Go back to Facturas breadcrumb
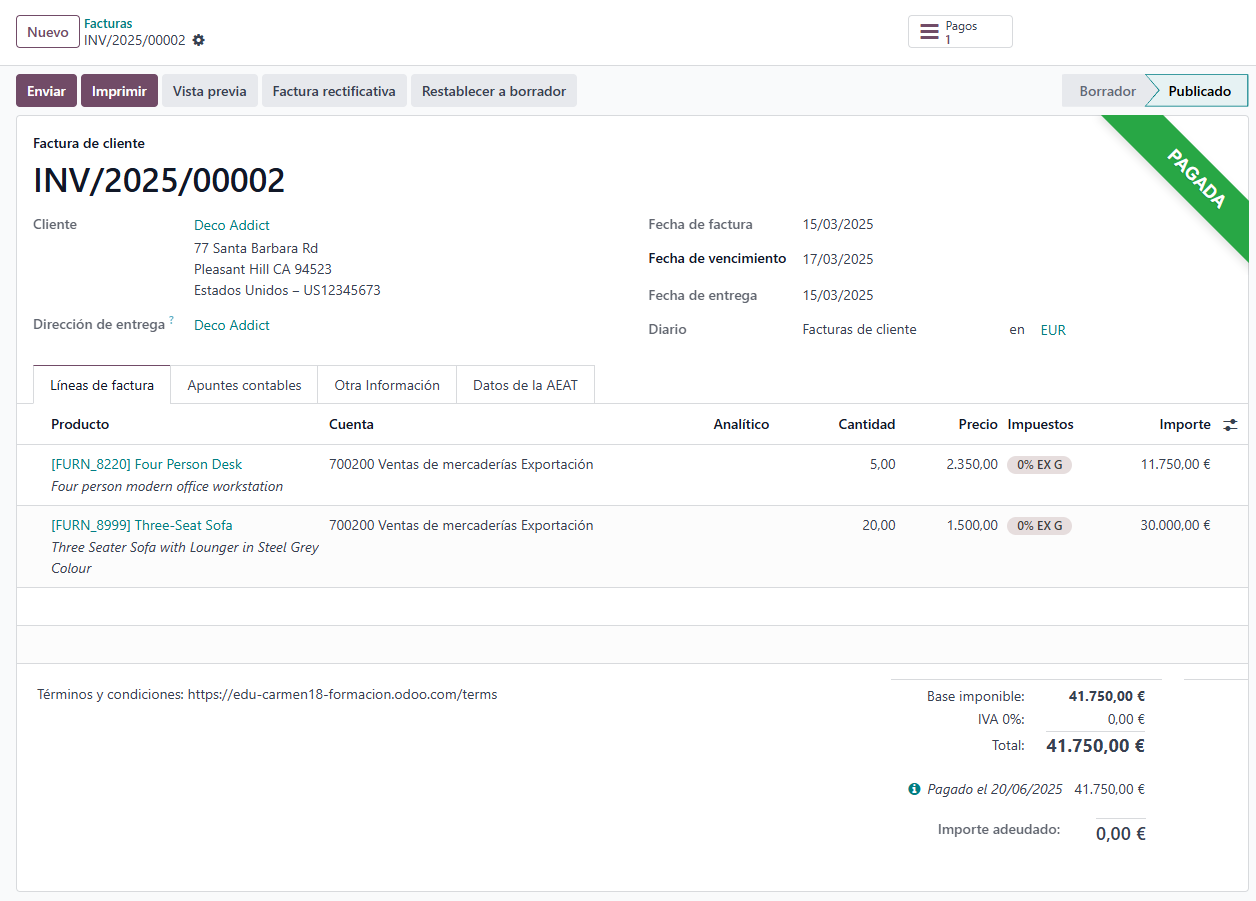 108,23
